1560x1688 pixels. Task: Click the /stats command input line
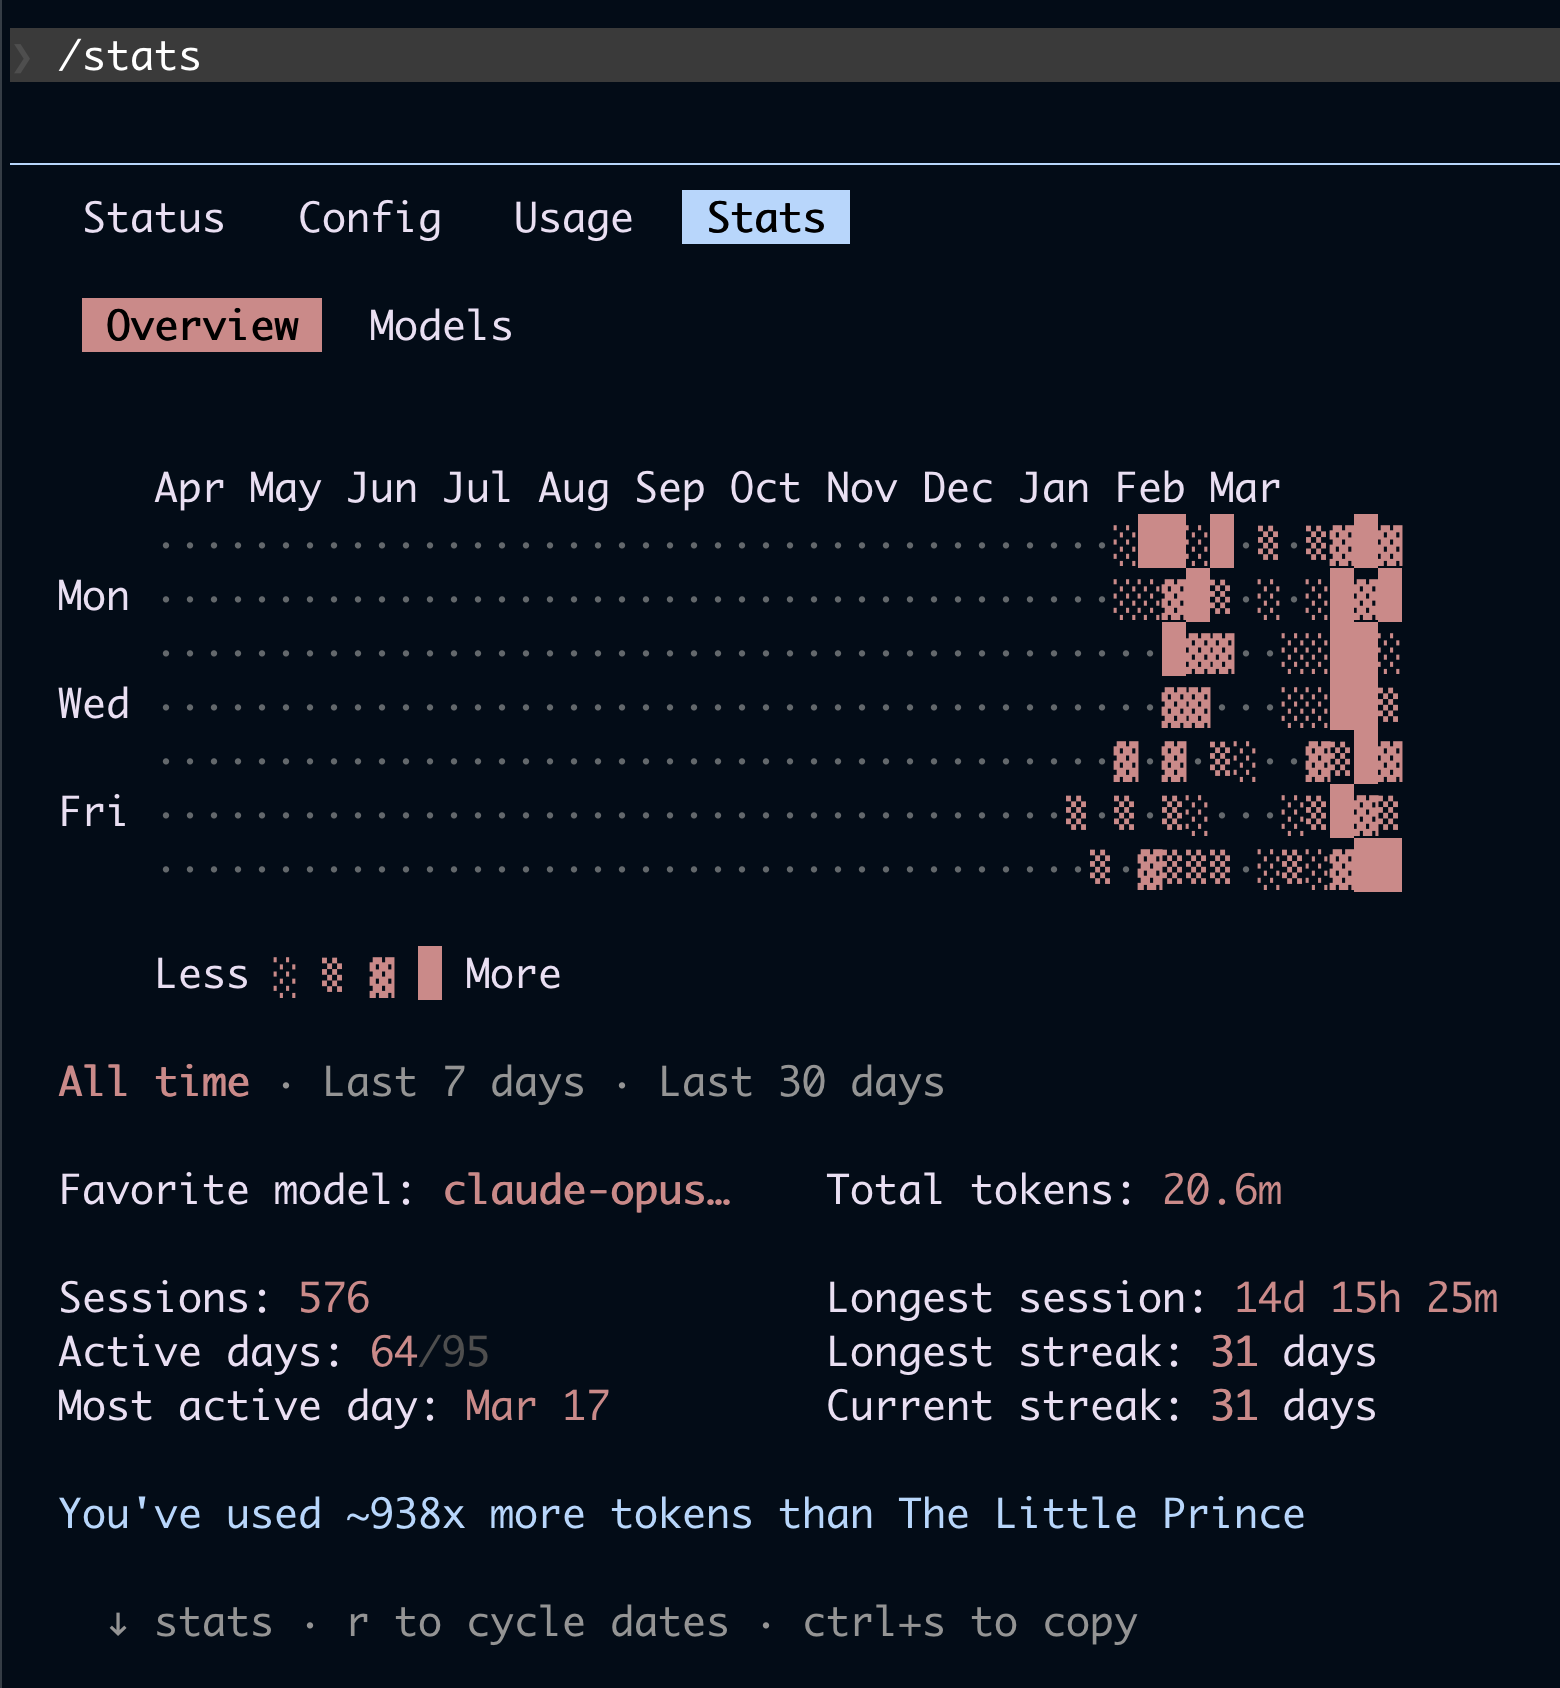pos(785,55)
